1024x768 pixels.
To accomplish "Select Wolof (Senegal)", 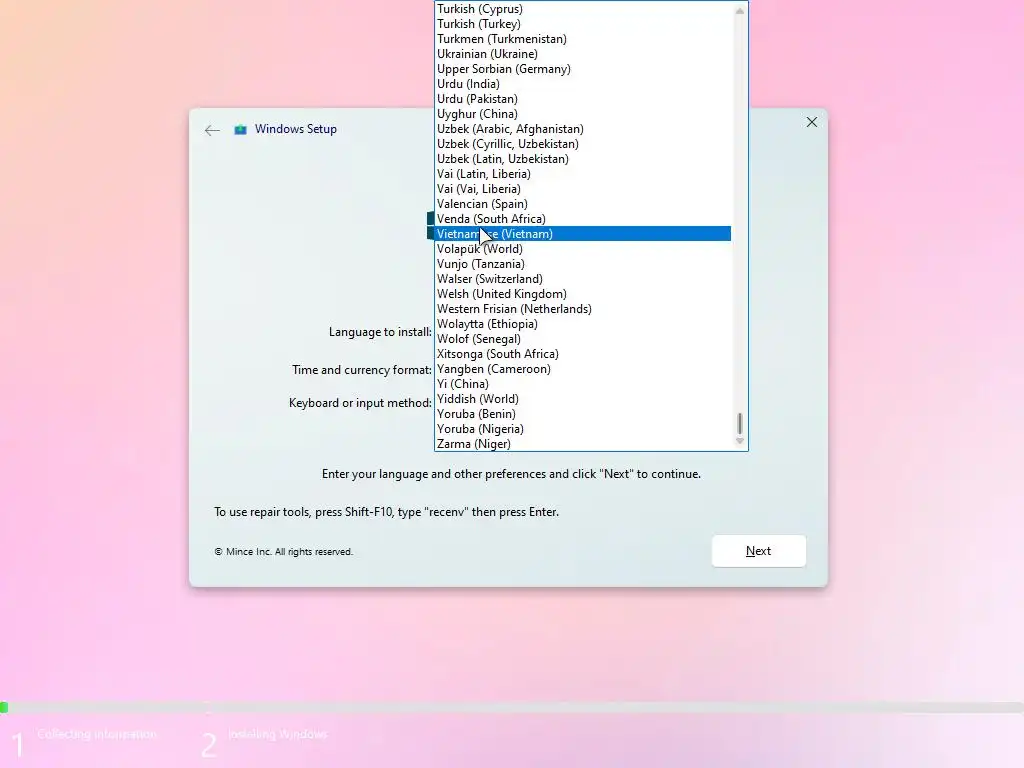I will click(583, 340).
